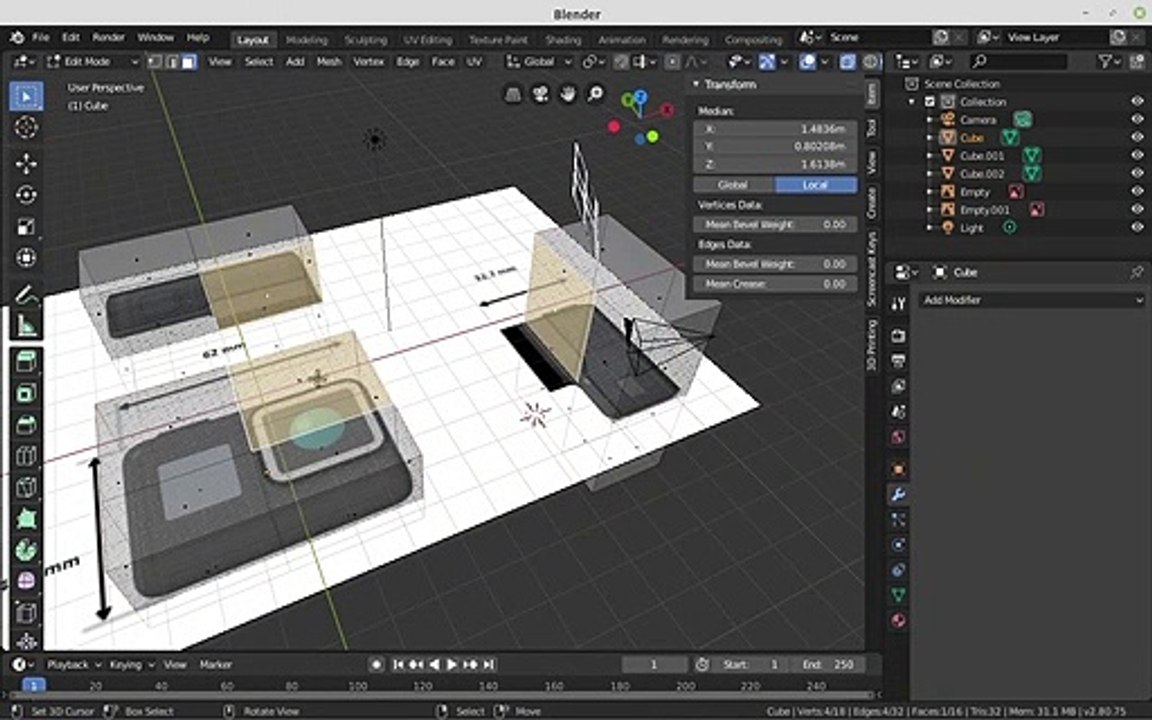Select the Scale tool
Viewport: 1152px width, 720px height.
tap(26, 226)
